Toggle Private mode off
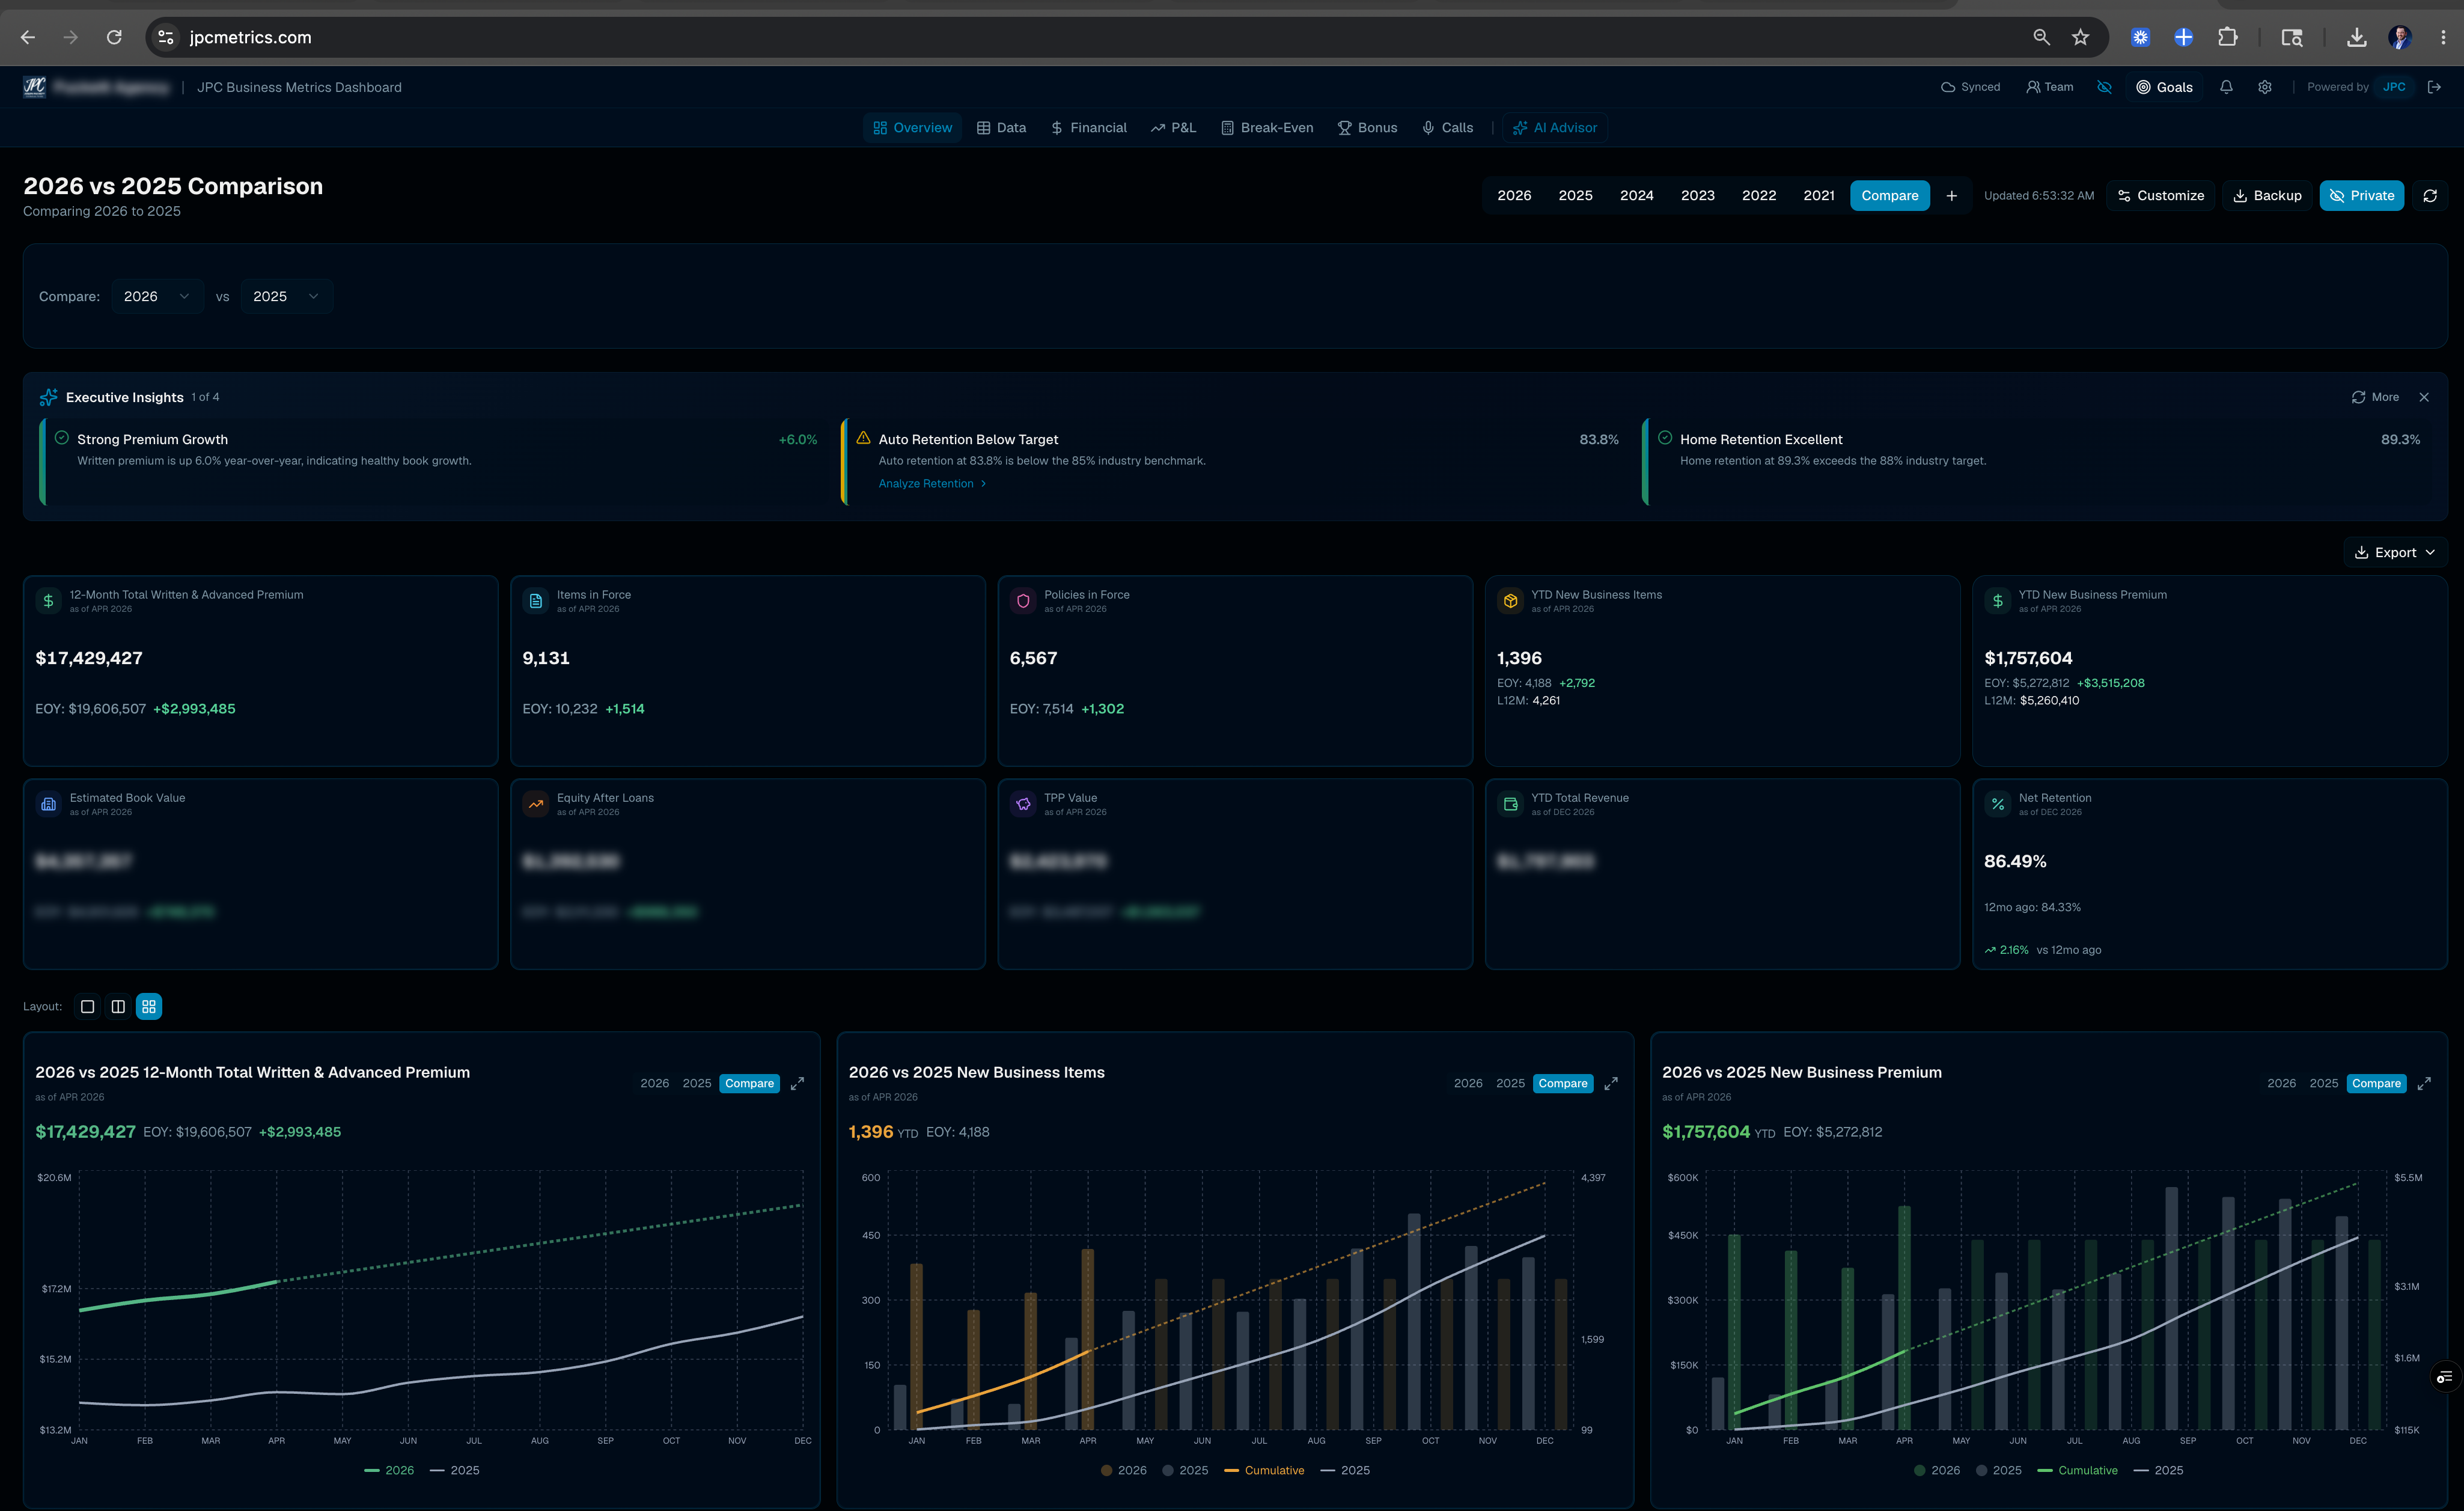 (x=2361, y=196)
